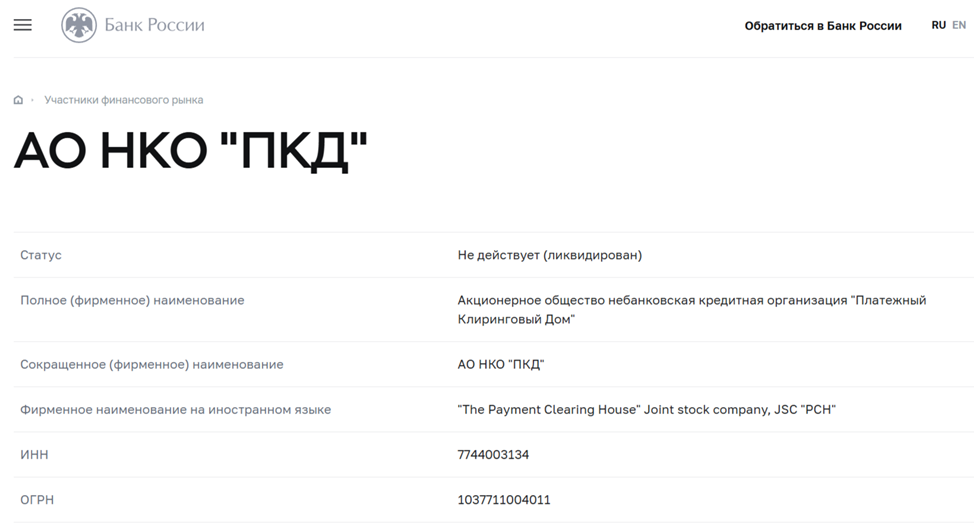Click the "ОГРН" row label
The width and height of the screenshot is (974, 523).
pyautogui.click(x=37, y=500)
